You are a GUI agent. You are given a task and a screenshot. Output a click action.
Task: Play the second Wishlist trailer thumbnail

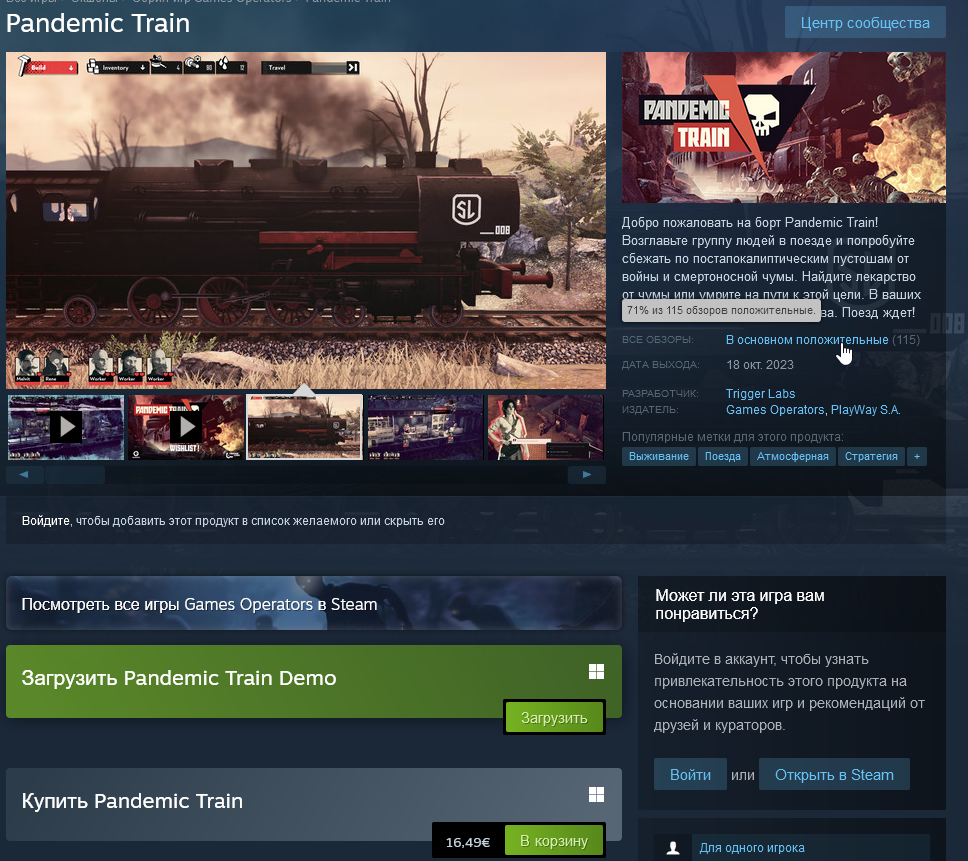click(186, 427)
